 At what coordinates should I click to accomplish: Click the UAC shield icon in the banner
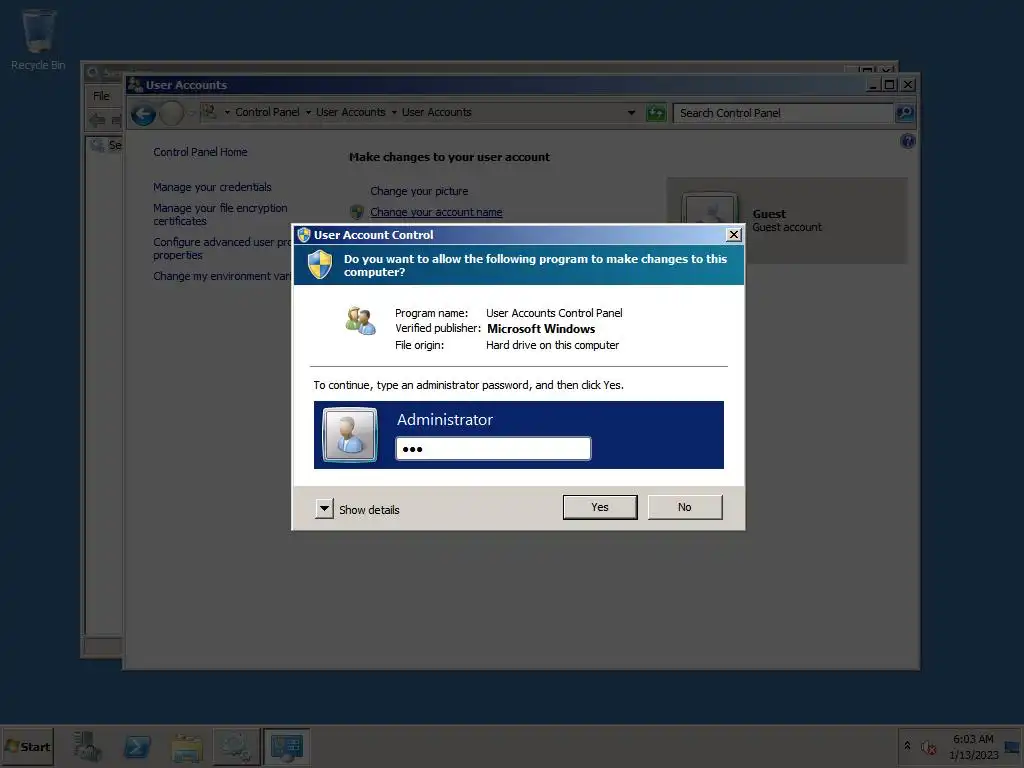pyautogui.click(x=320, y=264)
